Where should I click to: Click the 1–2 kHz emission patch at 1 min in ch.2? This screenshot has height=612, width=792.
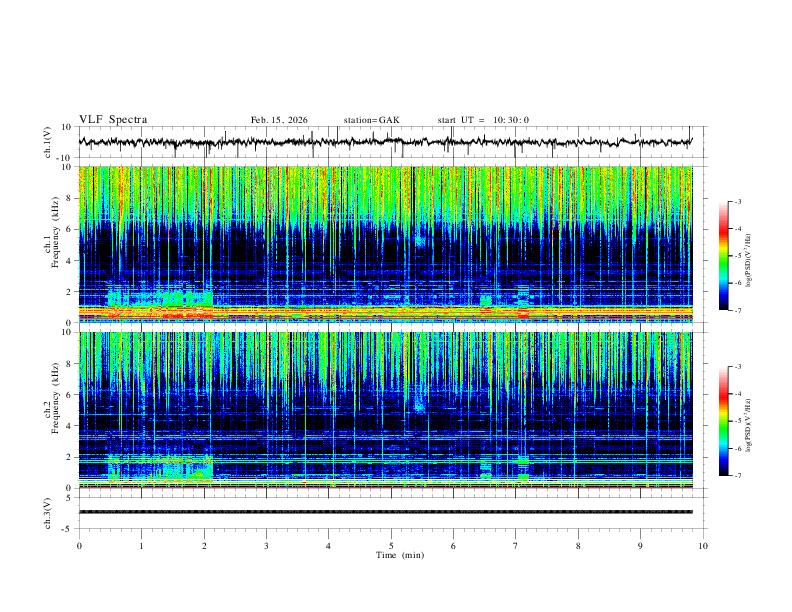160,467
